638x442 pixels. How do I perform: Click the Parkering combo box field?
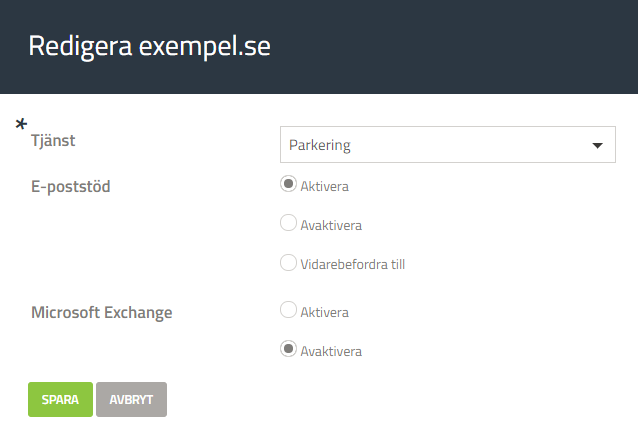448,144
